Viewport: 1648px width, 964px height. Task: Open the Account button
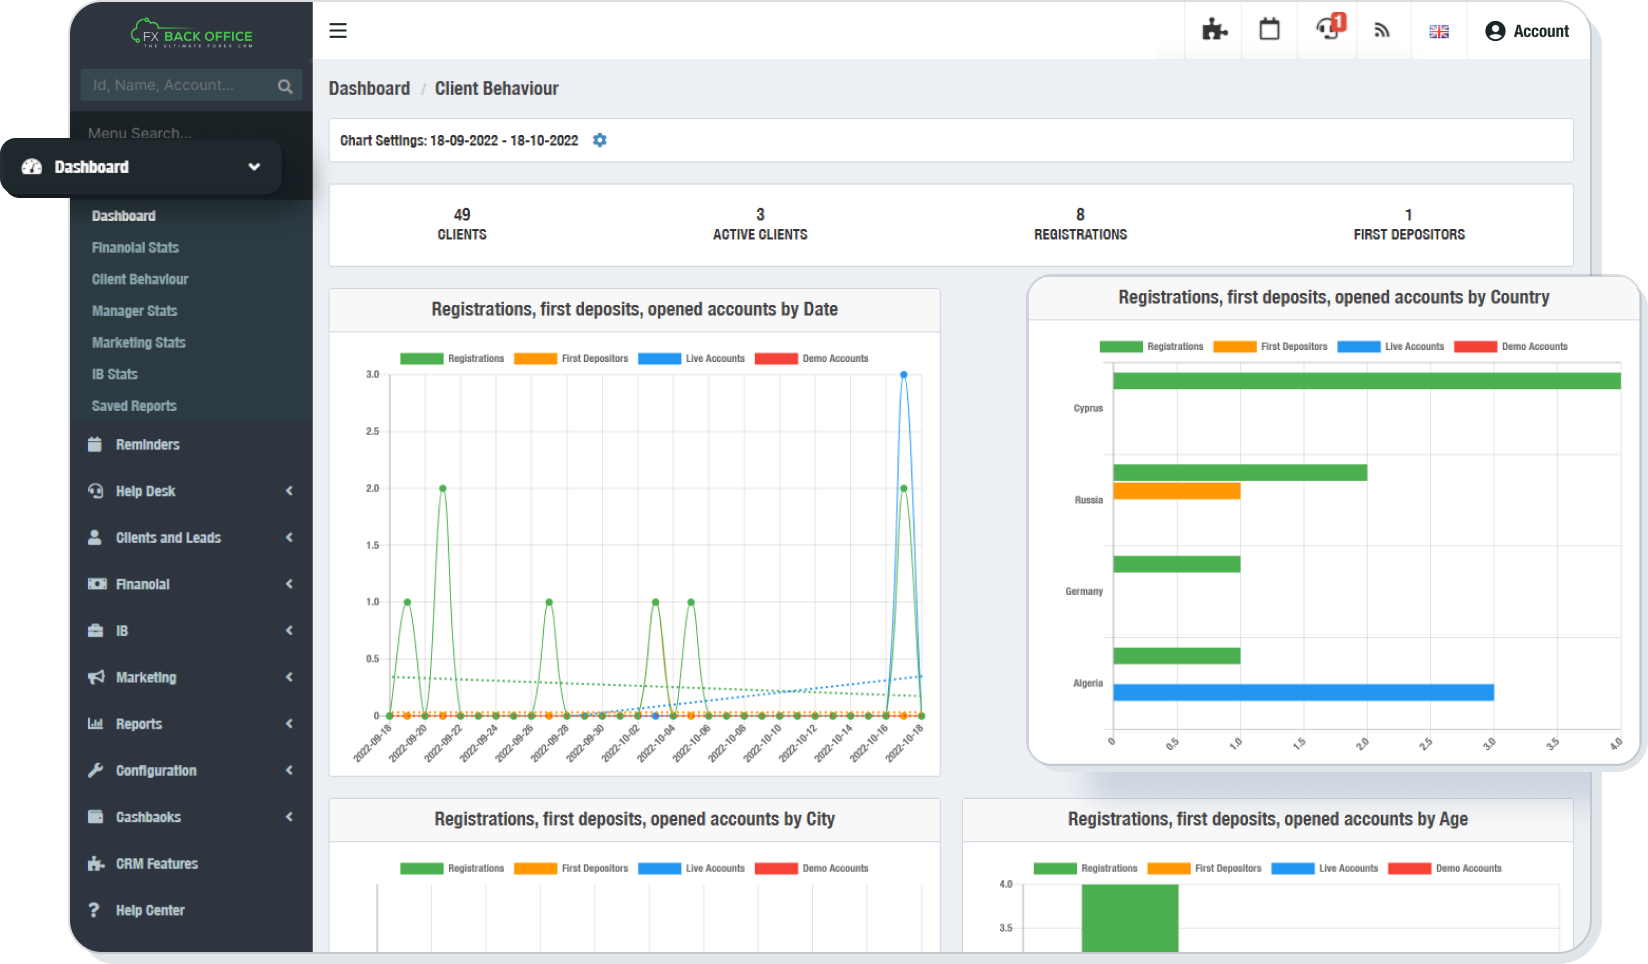point(1527,31)
